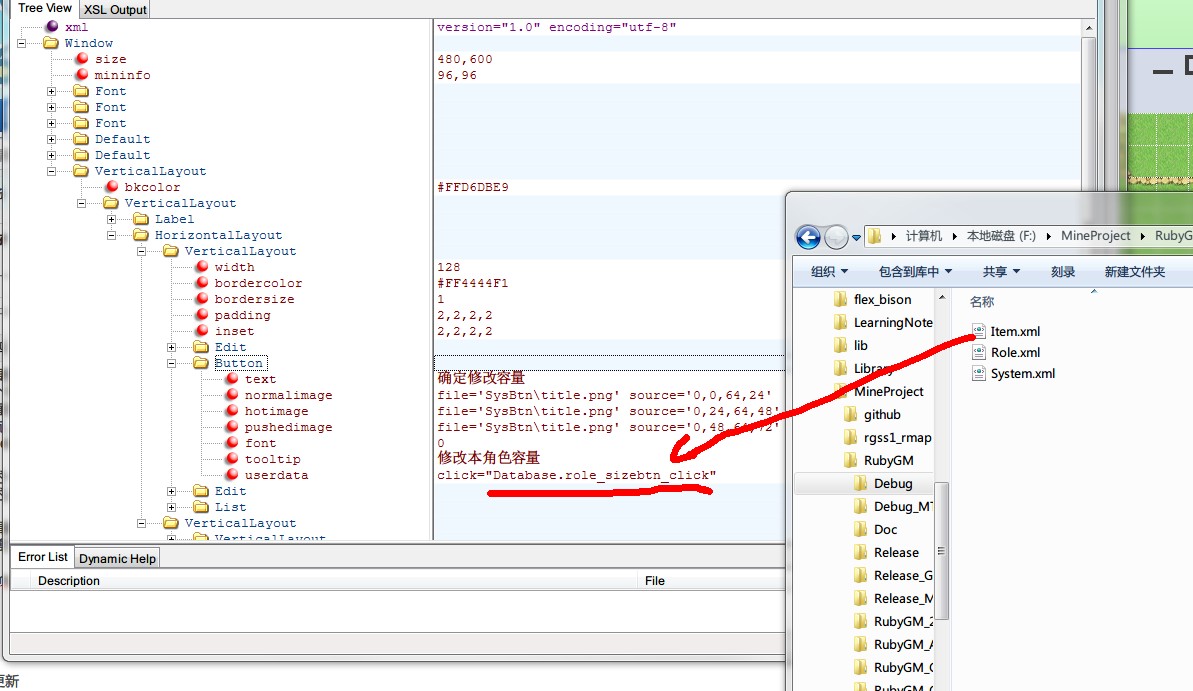Click the folder icon of the Window node
This screenshot has height=691, width=1193.
tap(51, 43)
